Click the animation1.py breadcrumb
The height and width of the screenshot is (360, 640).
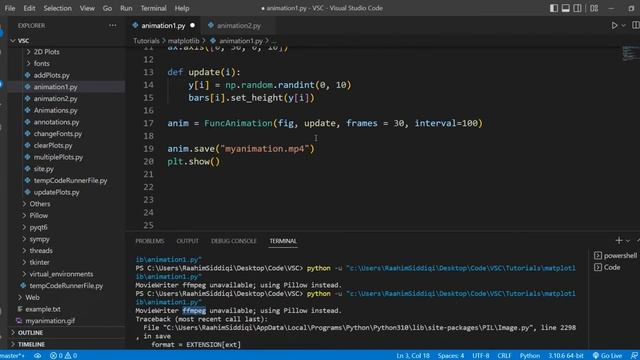click(x=241, y=41)
